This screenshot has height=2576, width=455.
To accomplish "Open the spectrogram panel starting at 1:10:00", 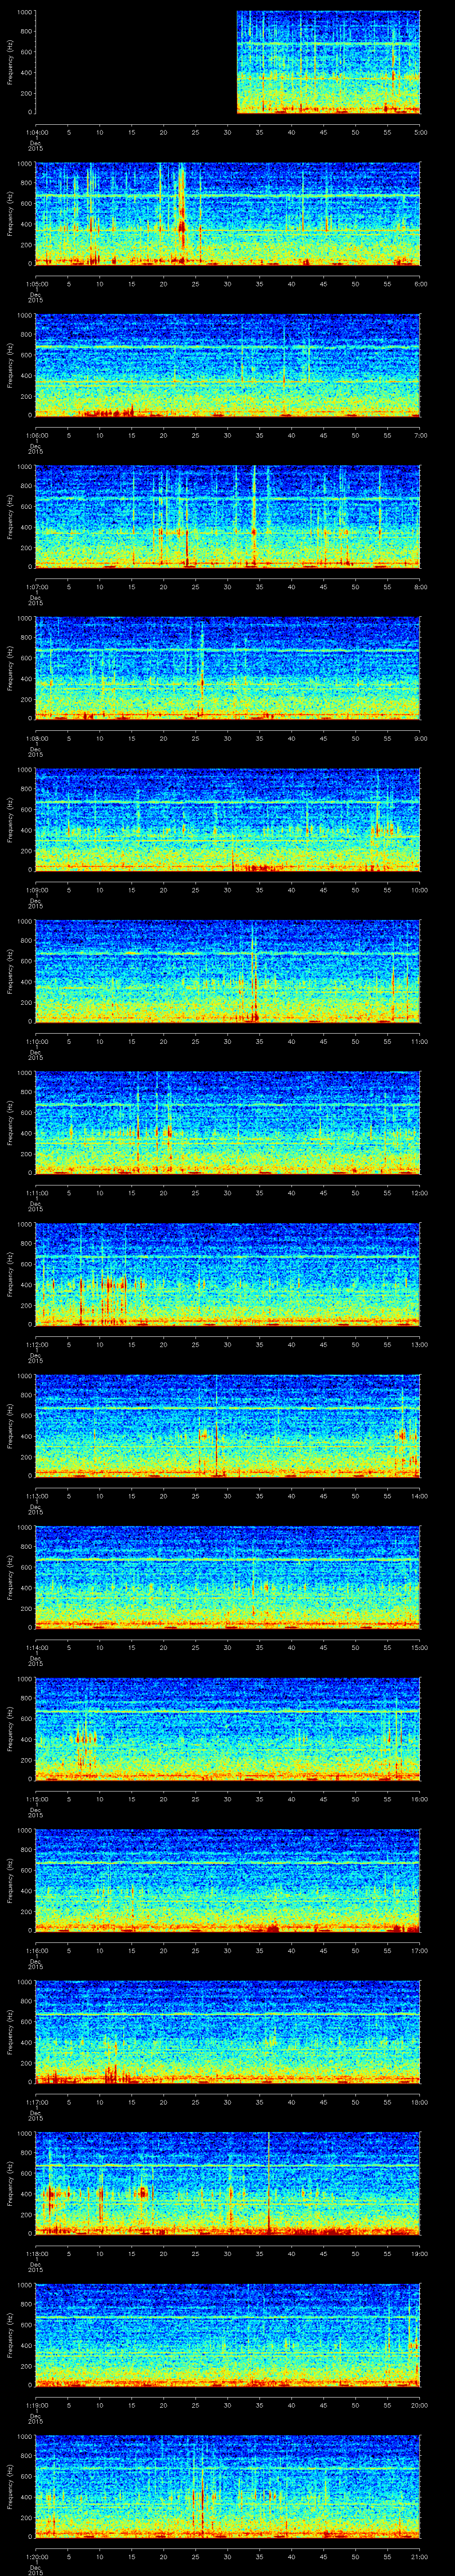I will (228, 971).
